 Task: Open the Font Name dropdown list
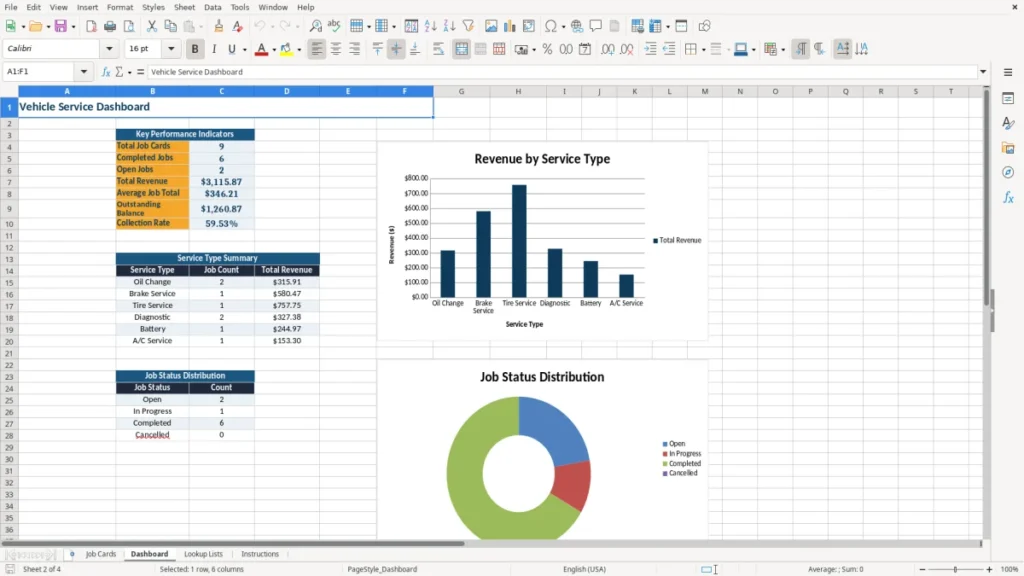pyautogui.click(x=109, y=49)
